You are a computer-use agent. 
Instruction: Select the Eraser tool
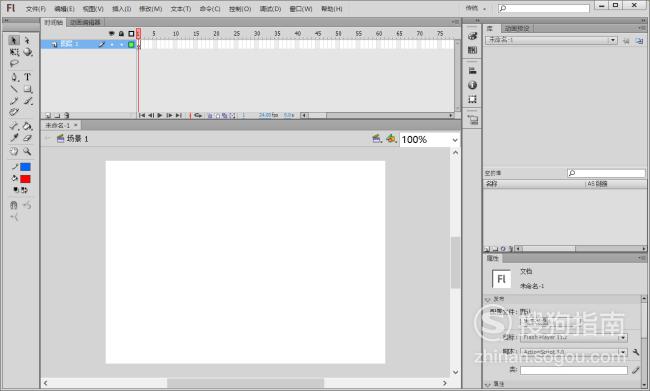tap(27, 138)
